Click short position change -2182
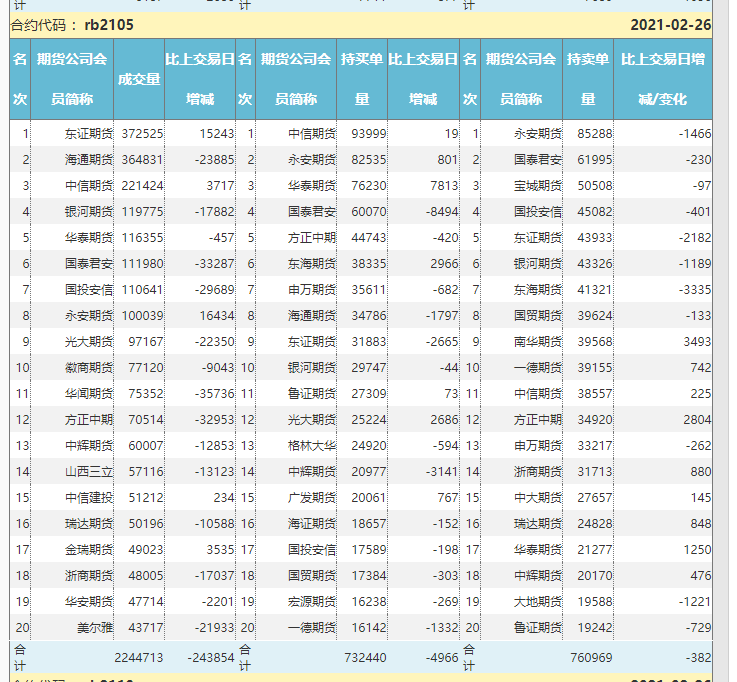Viewport: 737px width, 682px height. tap(695, 238)
